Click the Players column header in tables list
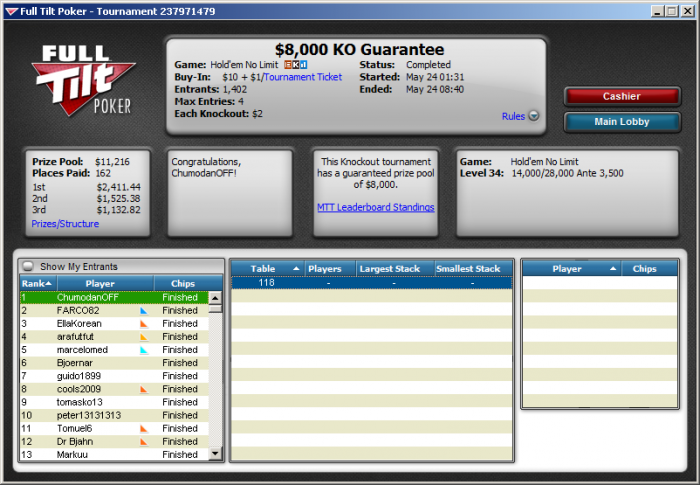 (330, 268)
